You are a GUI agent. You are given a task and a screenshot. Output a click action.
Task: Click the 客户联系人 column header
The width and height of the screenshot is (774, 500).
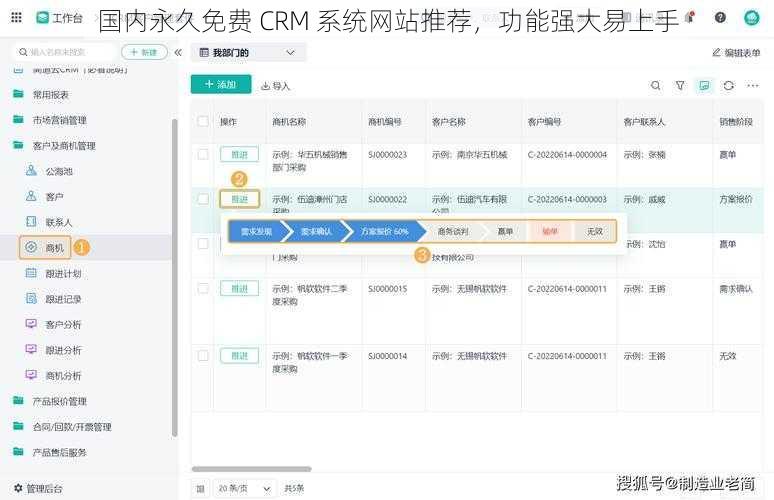coord(644,121)
